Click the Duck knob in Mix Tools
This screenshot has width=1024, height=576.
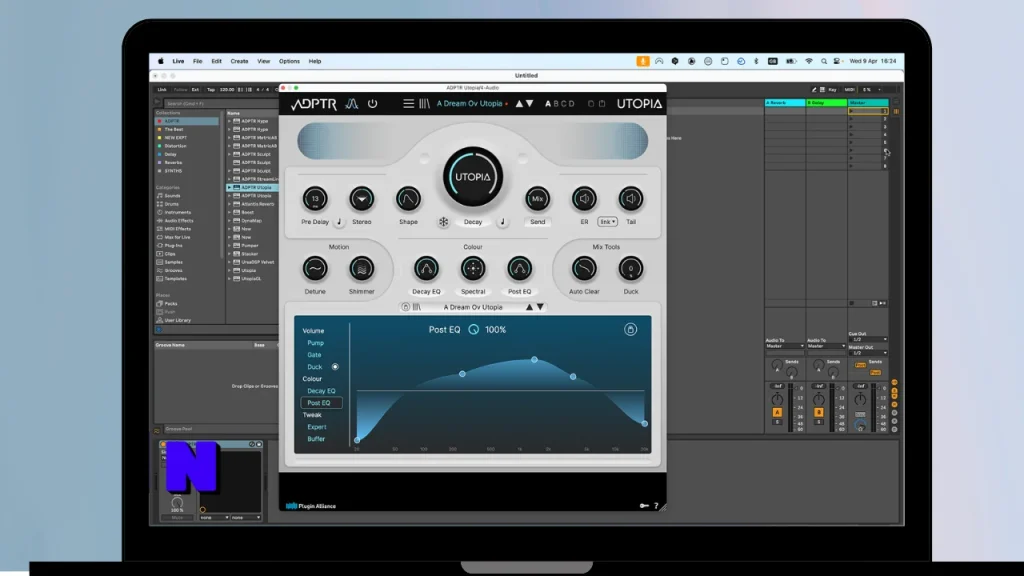click(631, 268)
